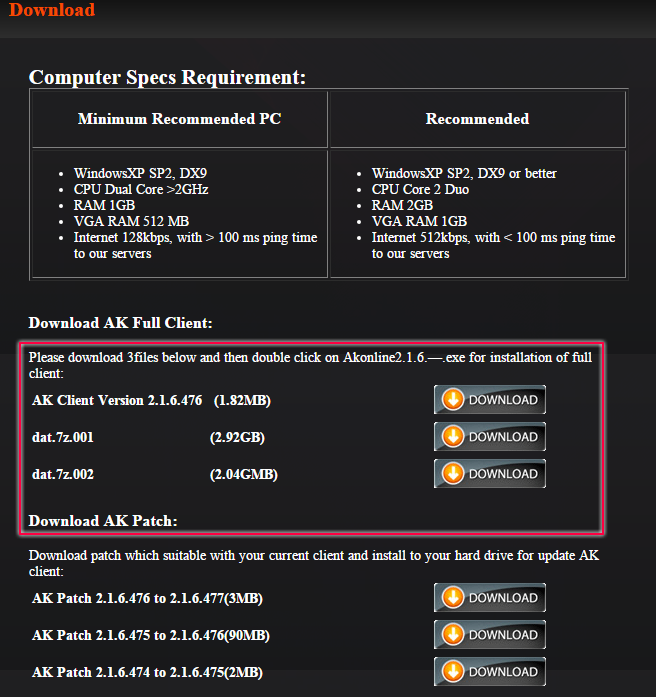656x697 pixels.
Task: Click the dat.7z.002 file name
Action: click(x=63, y=474)
